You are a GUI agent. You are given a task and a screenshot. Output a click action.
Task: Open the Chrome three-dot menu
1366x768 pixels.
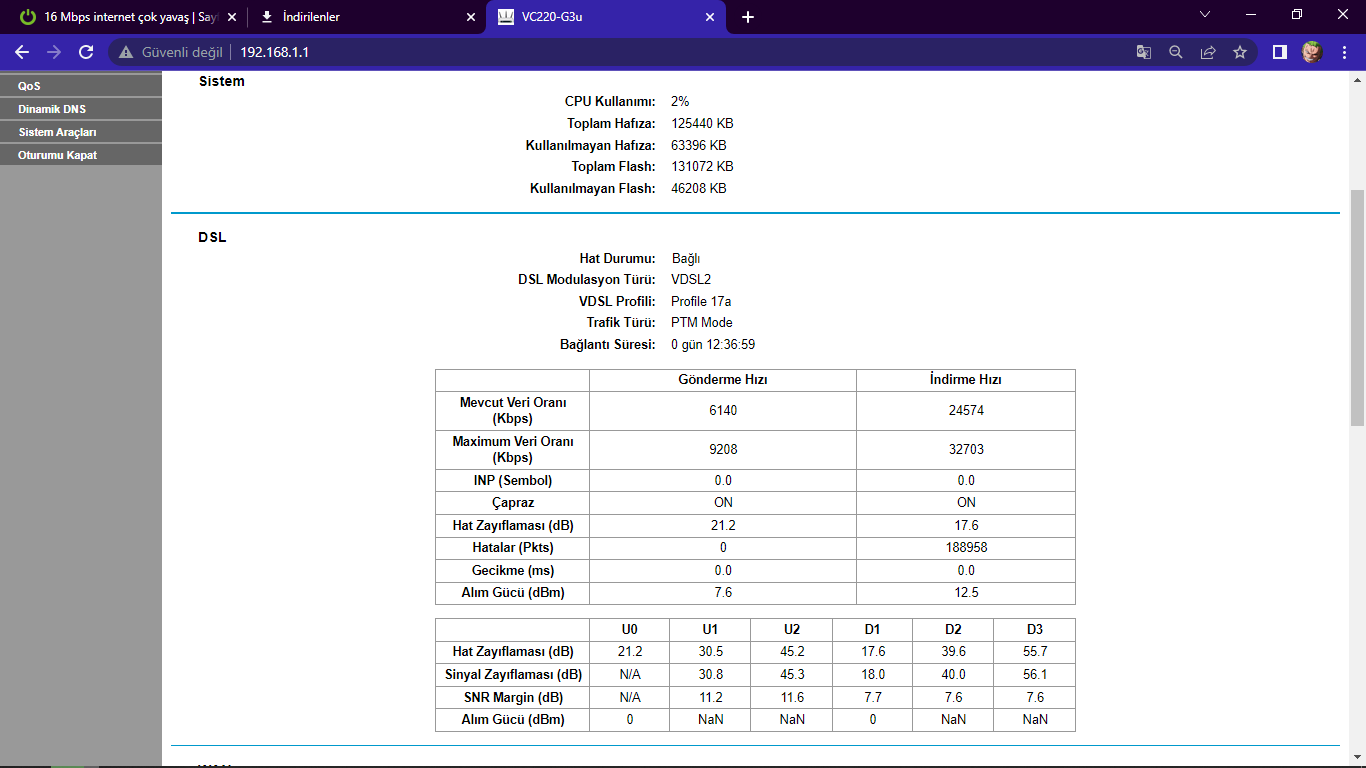(1344, 52)
